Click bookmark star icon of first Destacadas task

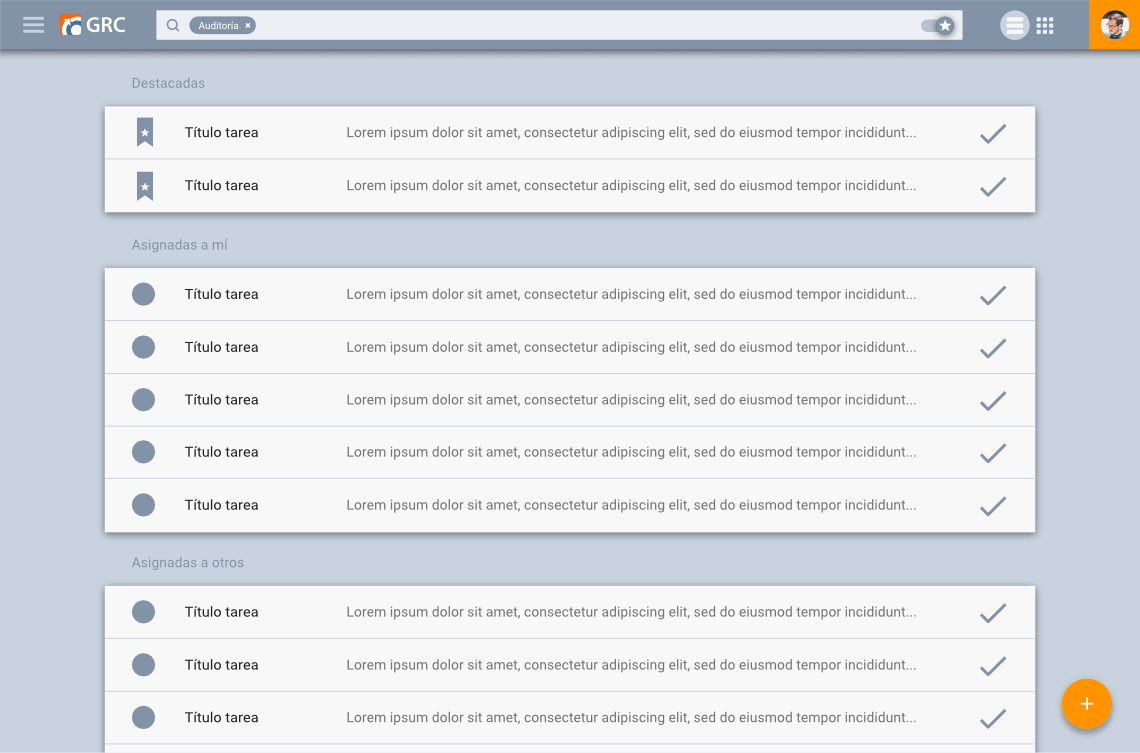145,132
